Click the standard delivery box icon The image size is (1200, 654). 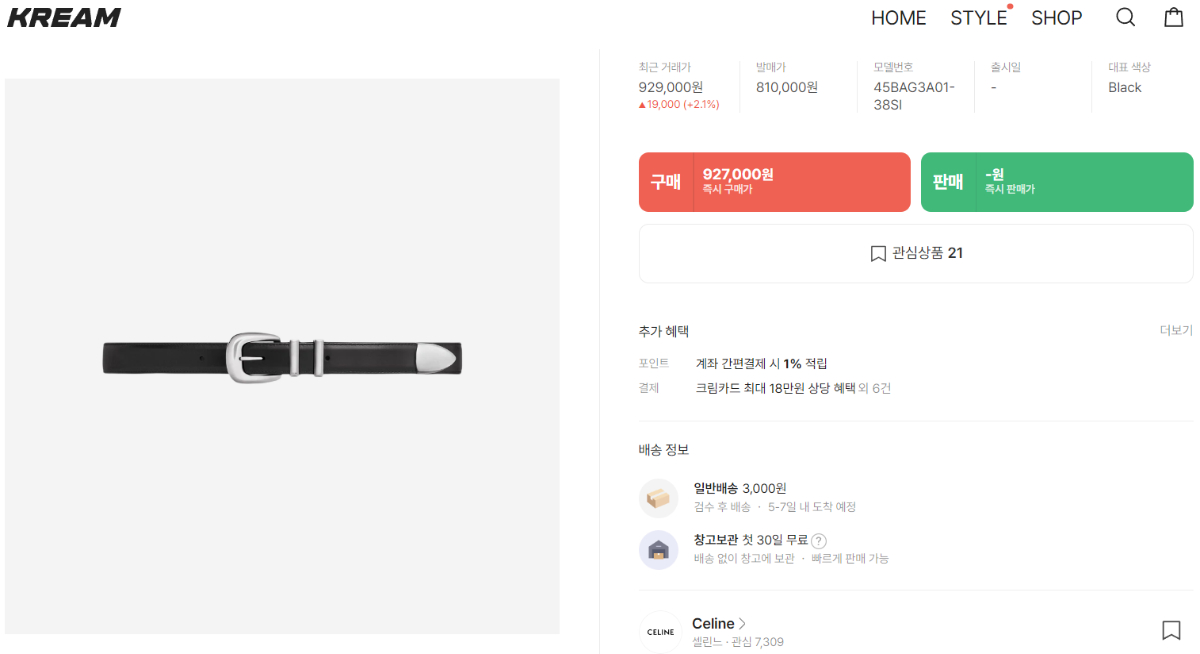coord(658,497)
